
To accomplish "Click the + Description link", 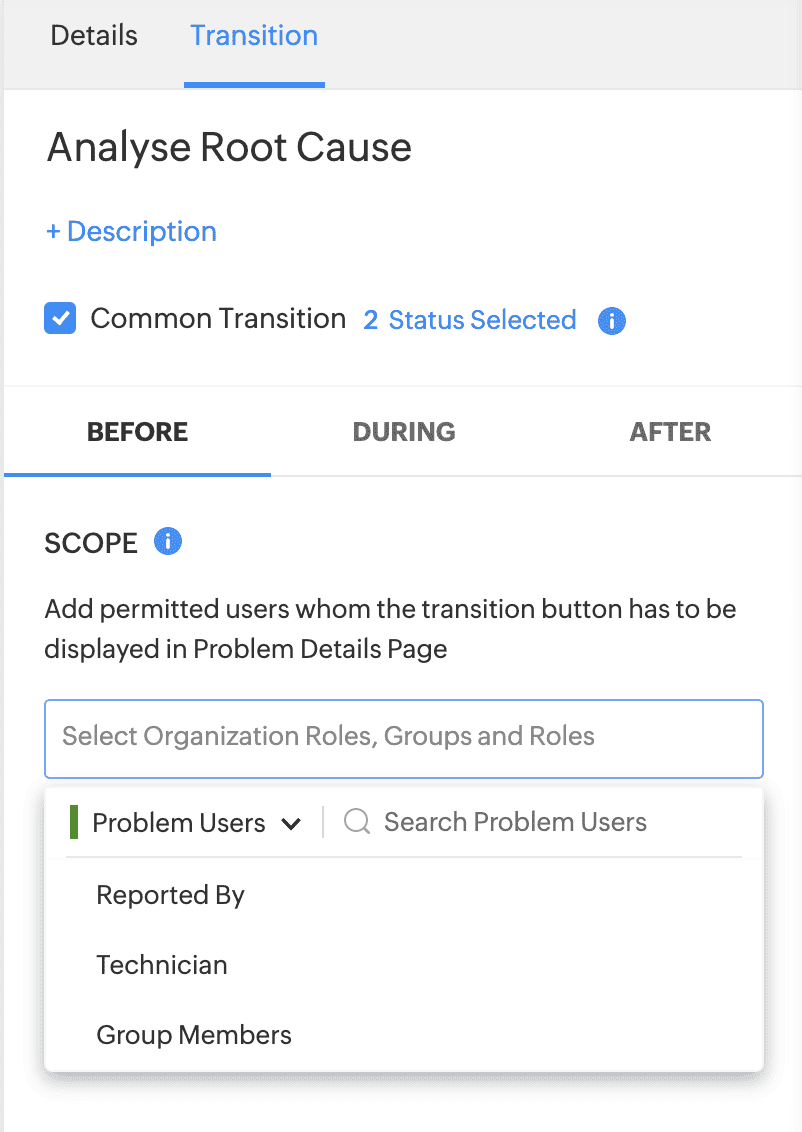I will point(131,232).
